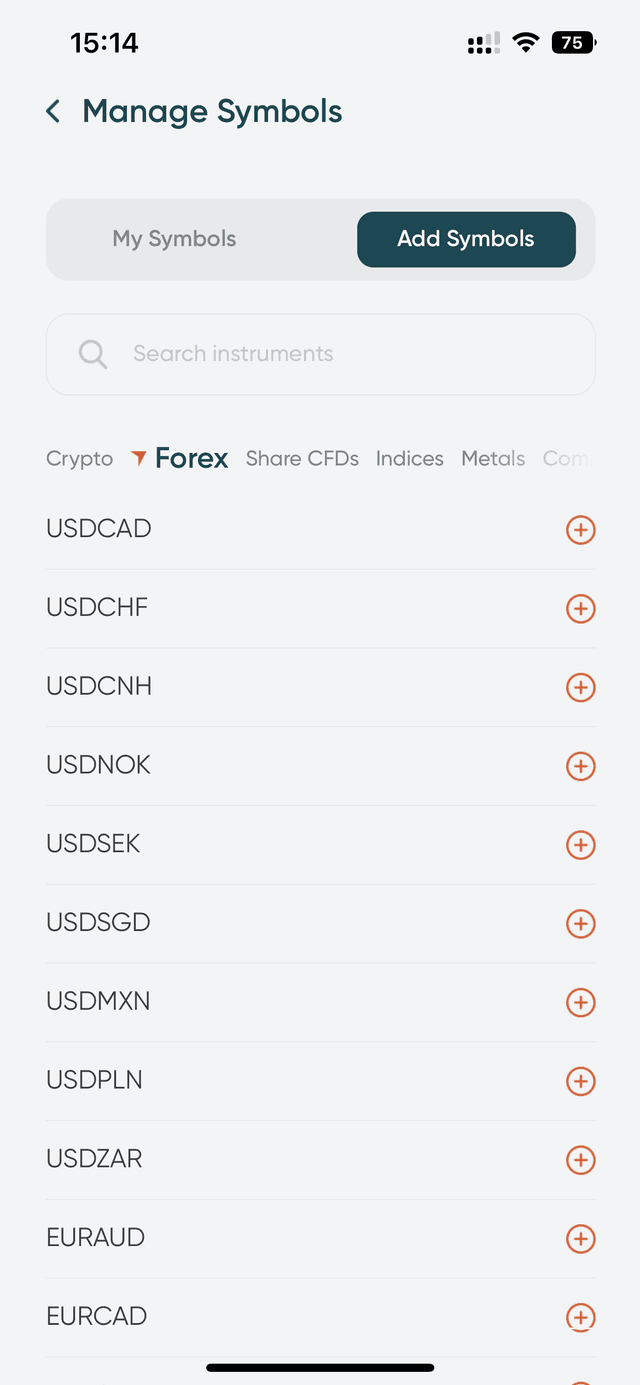Add USDNOK to my symbols
Screen dimensions: 640x1385
(580, 766)
